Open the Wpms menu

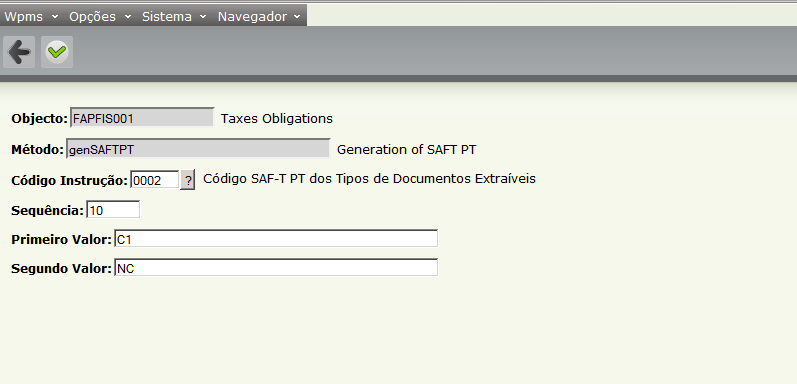32,16
